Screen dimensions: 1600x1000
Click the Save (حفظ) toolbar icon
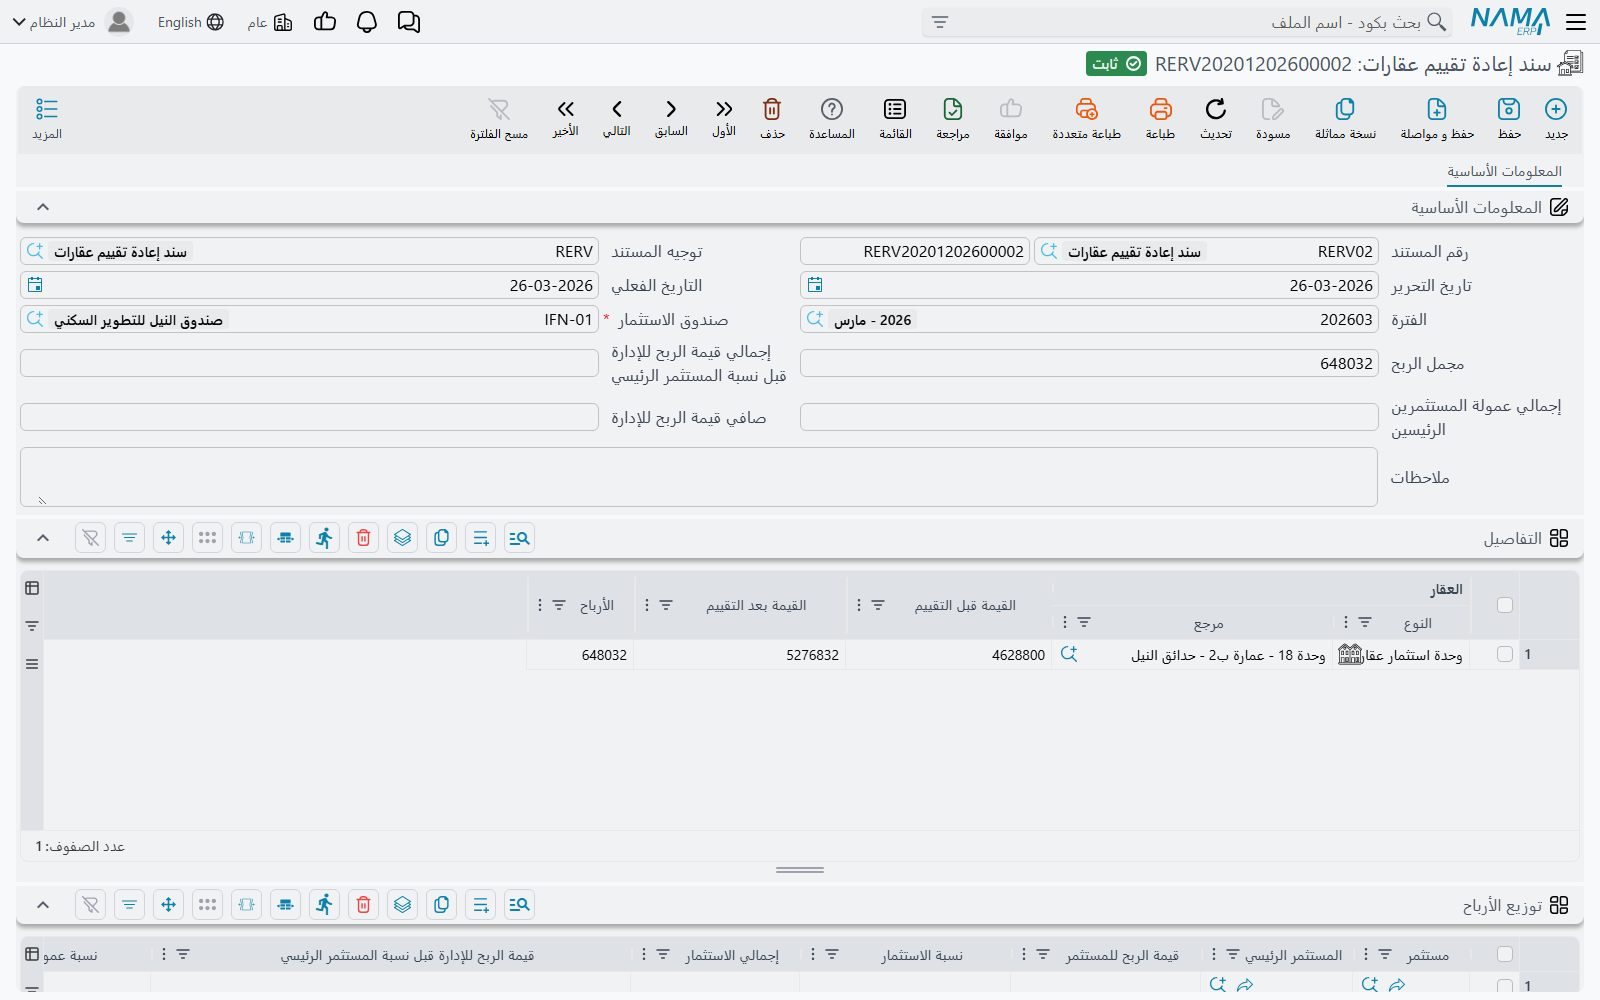[1509, 109]
